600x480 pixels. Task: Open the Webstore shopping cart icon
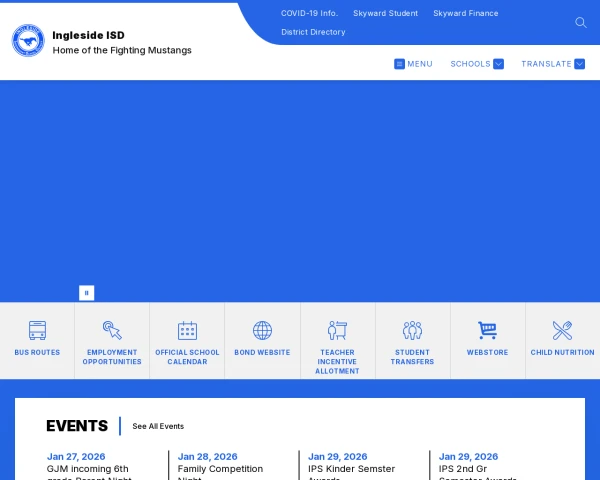tap(487, 331)
